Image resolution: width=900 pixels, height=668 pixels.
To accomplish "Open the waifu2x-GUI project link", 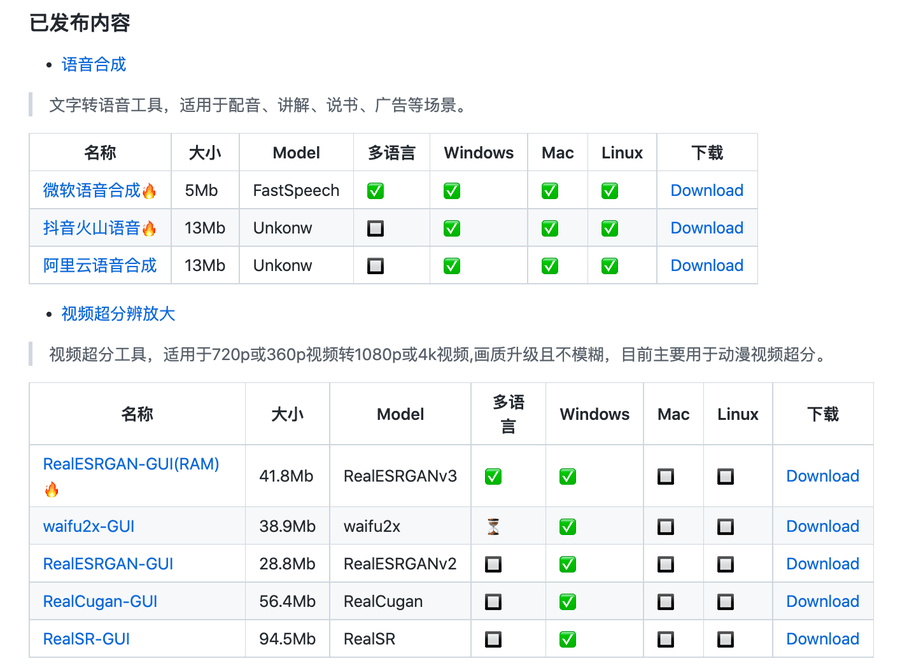I will [88, 526].
